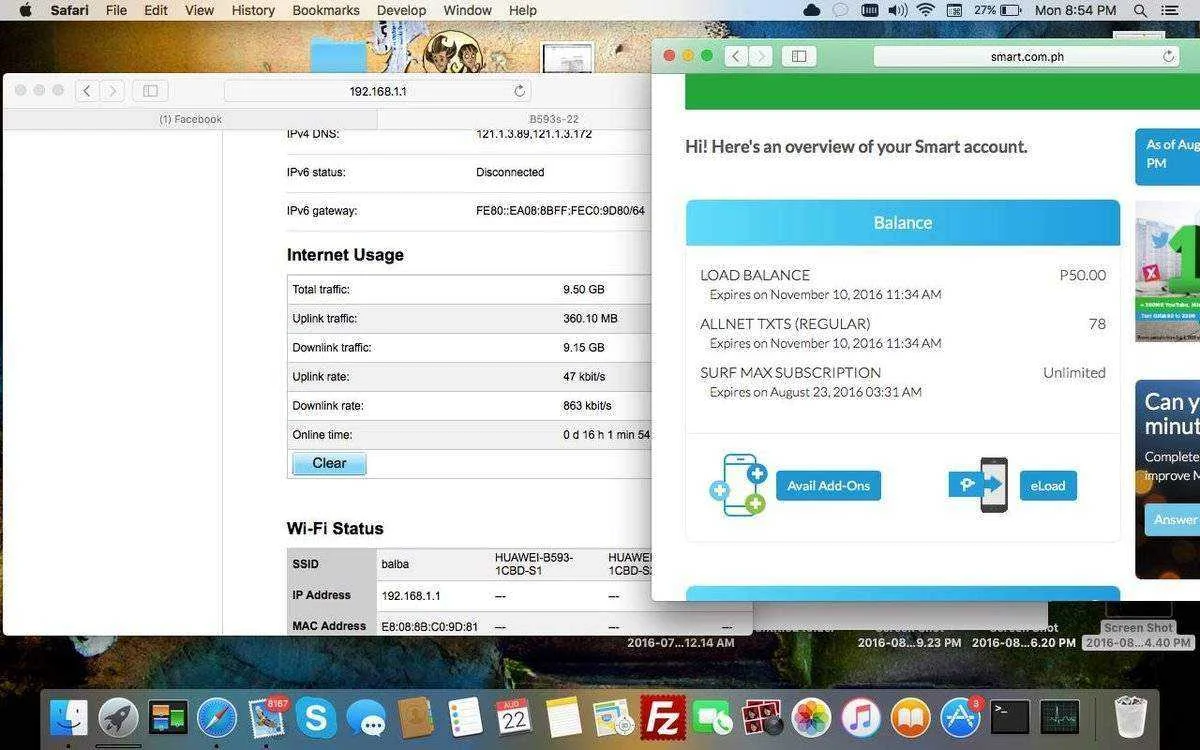The width and height of the screenshot is (1200, 750).
Task: Launch Skype from the dock
Action: pos(316,718)
